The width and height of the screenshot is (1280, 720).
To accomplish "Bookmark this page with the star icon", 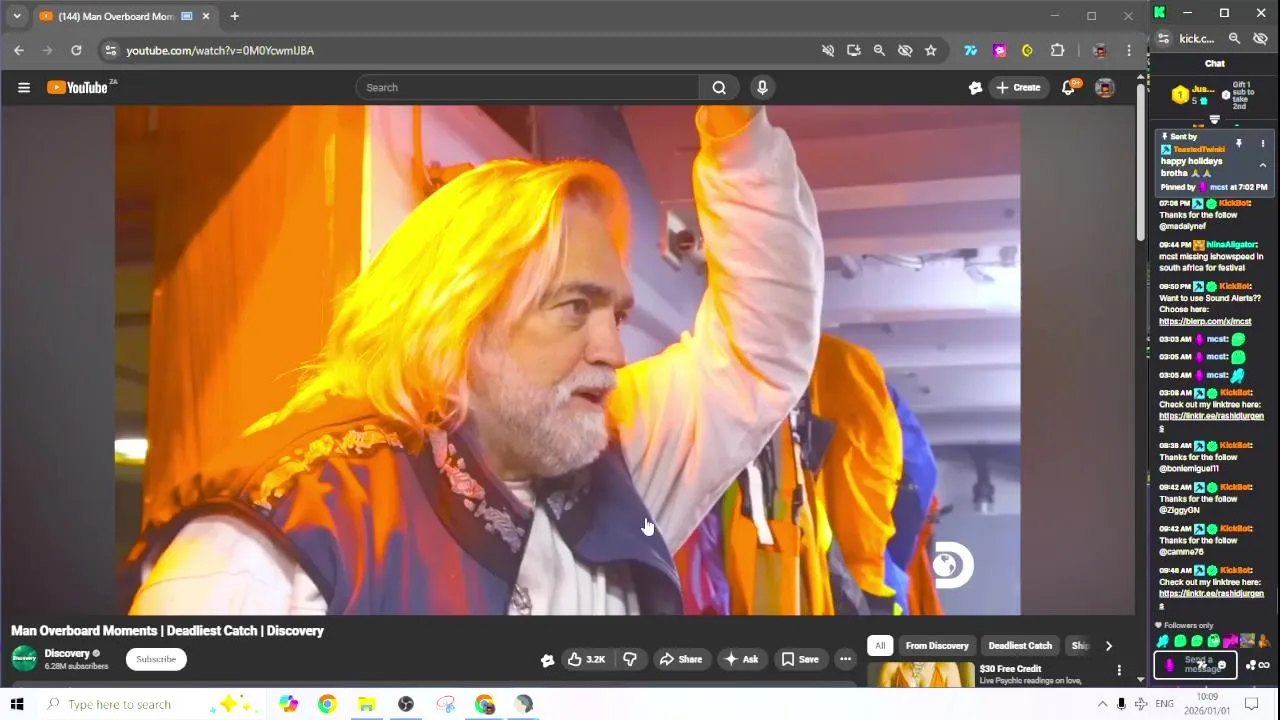I will point(931,50).
